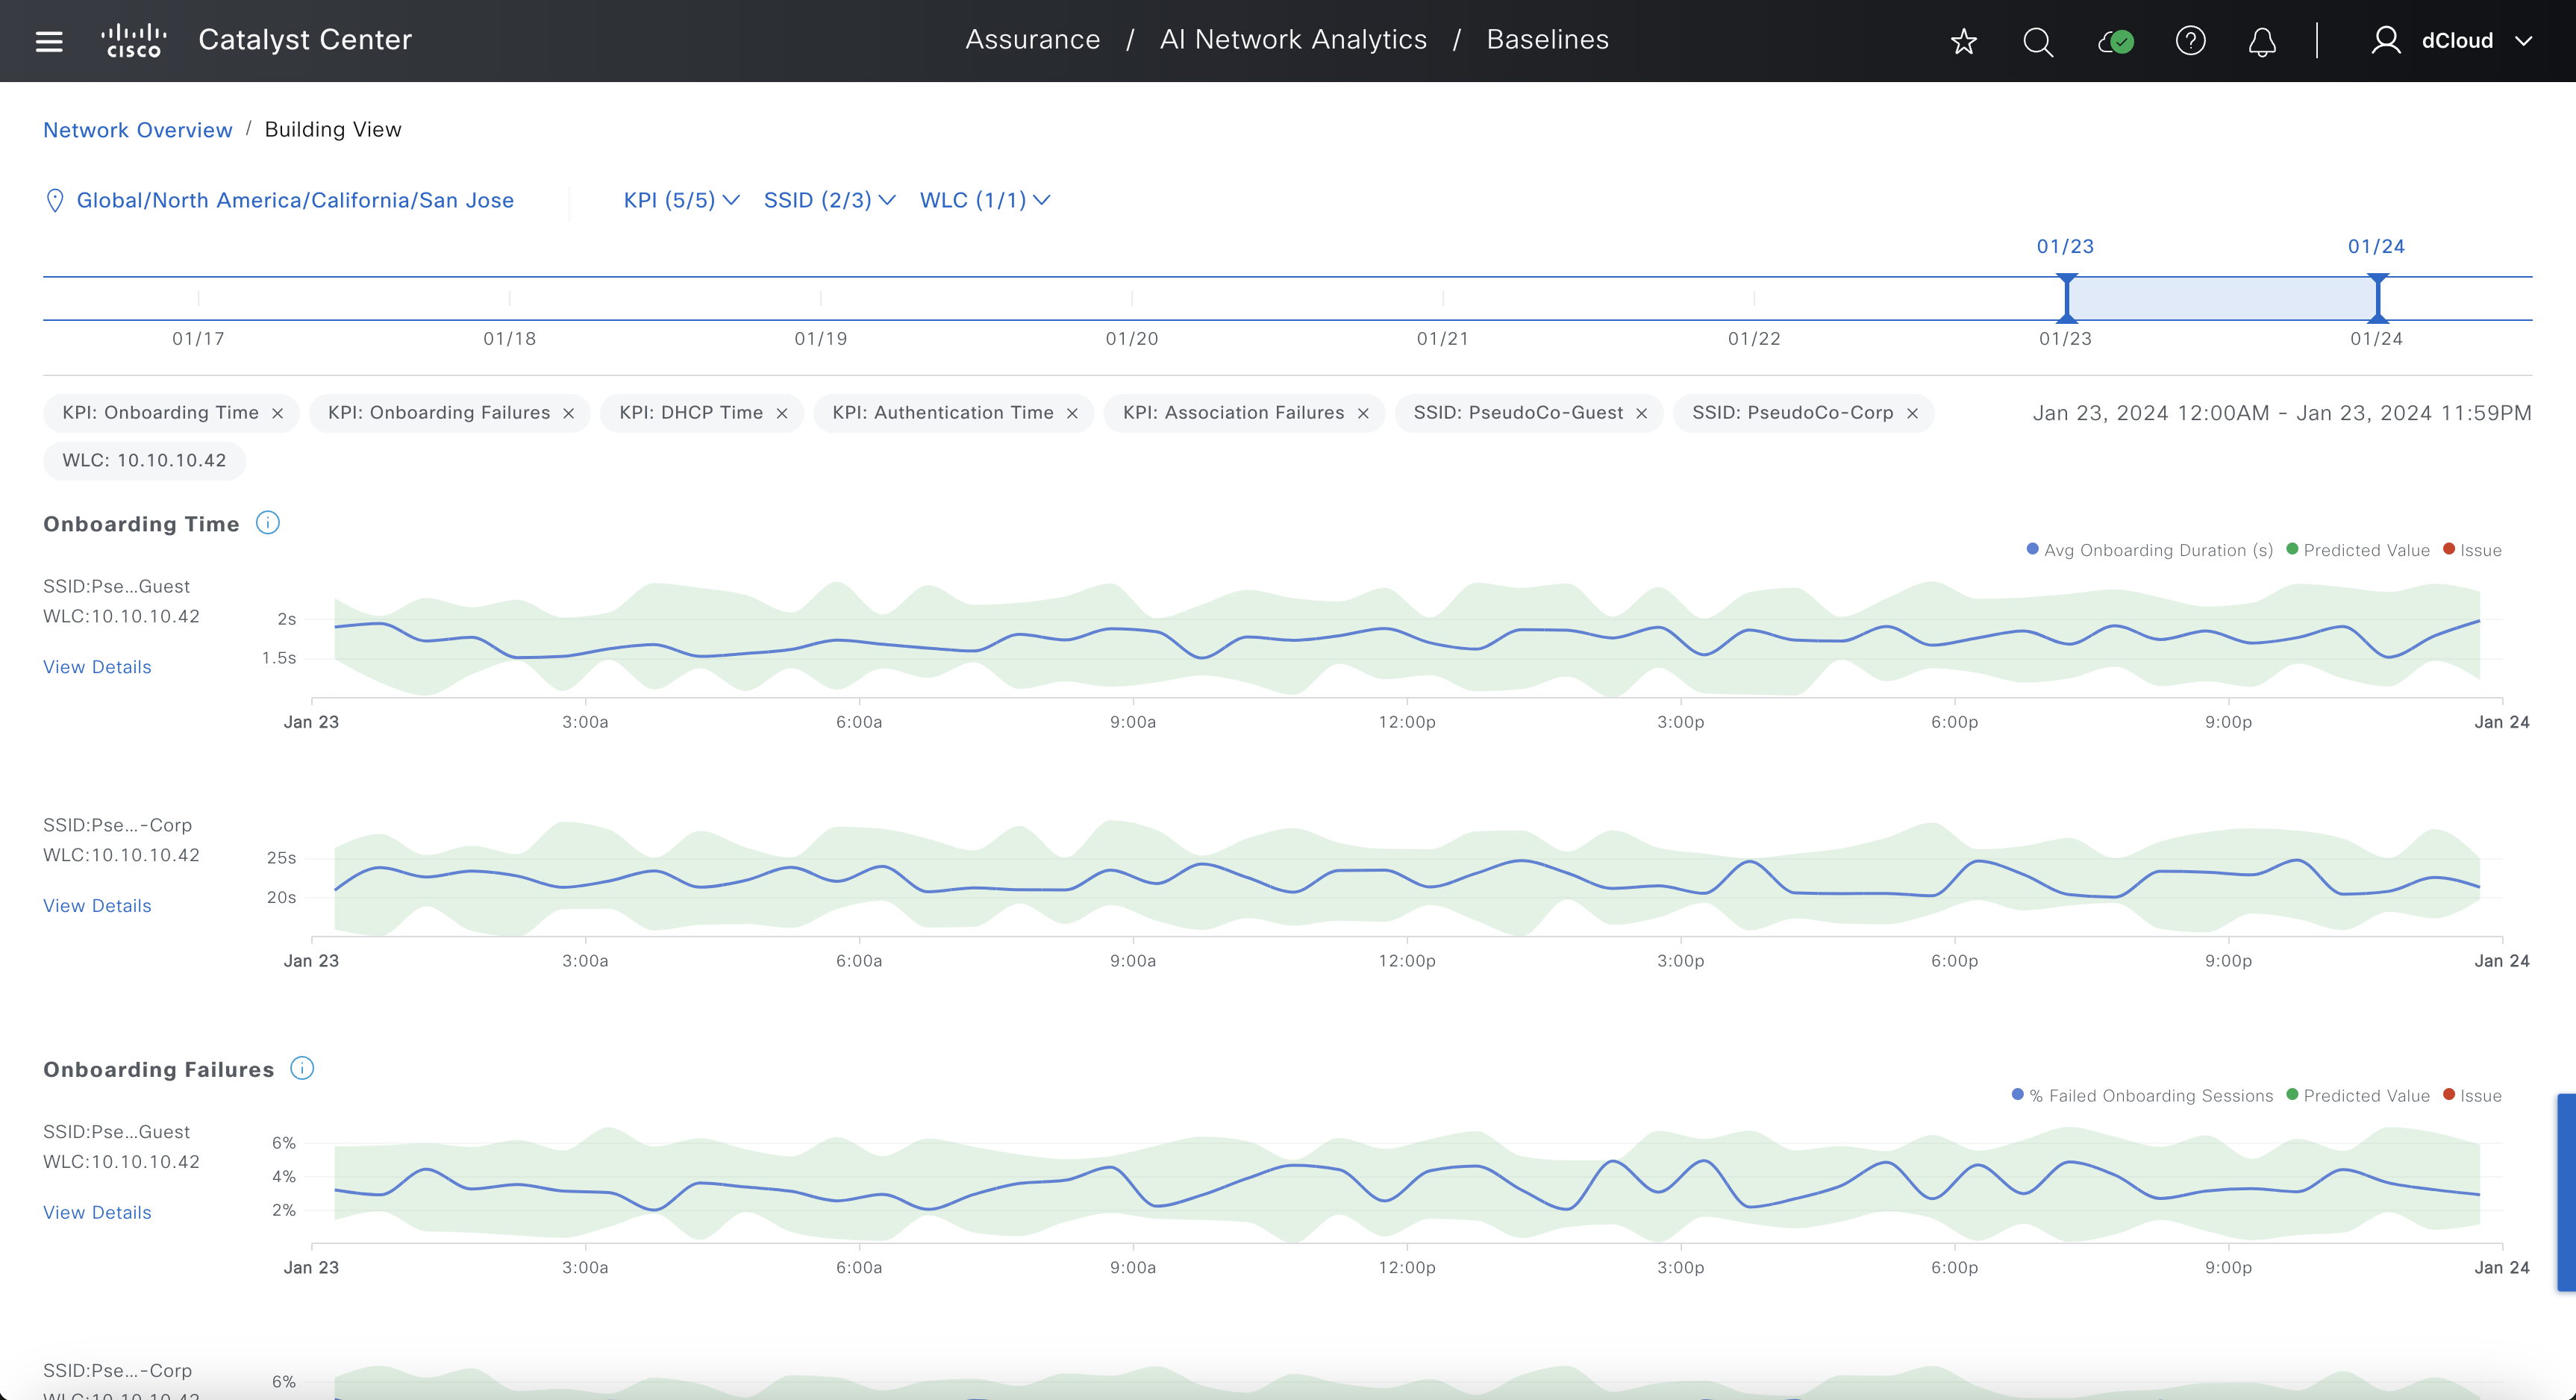Toggle Issue legend in Onboarding Time

click(2472, 550)
